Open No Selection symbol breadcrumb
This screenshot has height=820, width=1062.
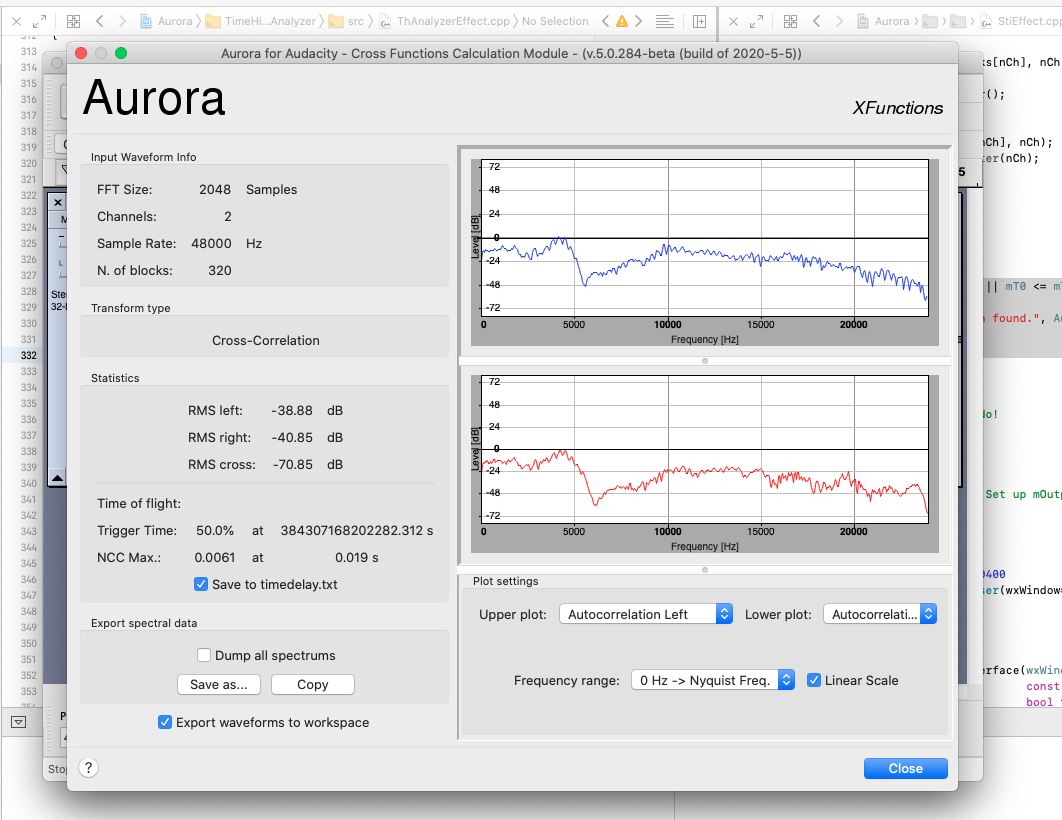[555, 22]
